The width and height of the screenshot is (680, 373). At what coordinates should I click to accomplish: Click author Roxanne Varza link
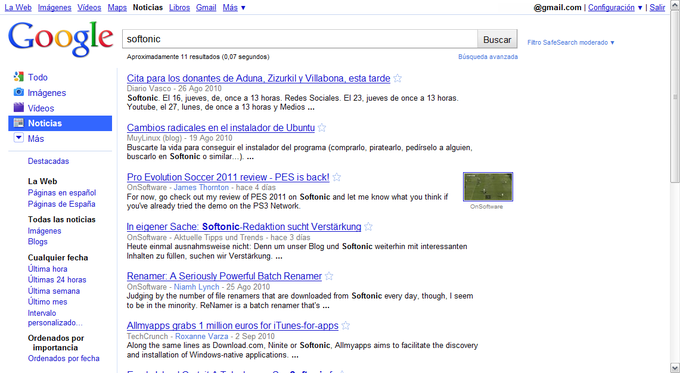click(x=201, y=336)
